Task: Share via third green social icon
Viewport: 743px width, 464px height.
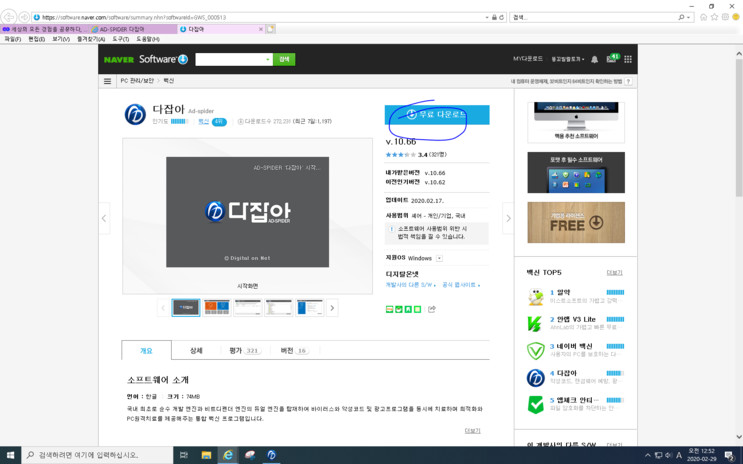Action: coord(408,309)
